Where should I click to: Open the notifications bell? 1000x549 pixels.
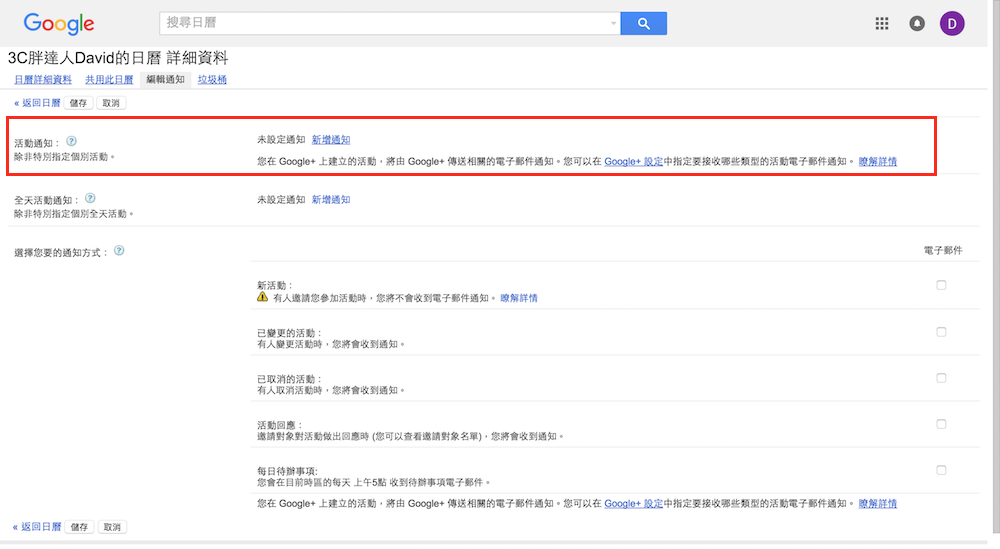click(917, 24)
